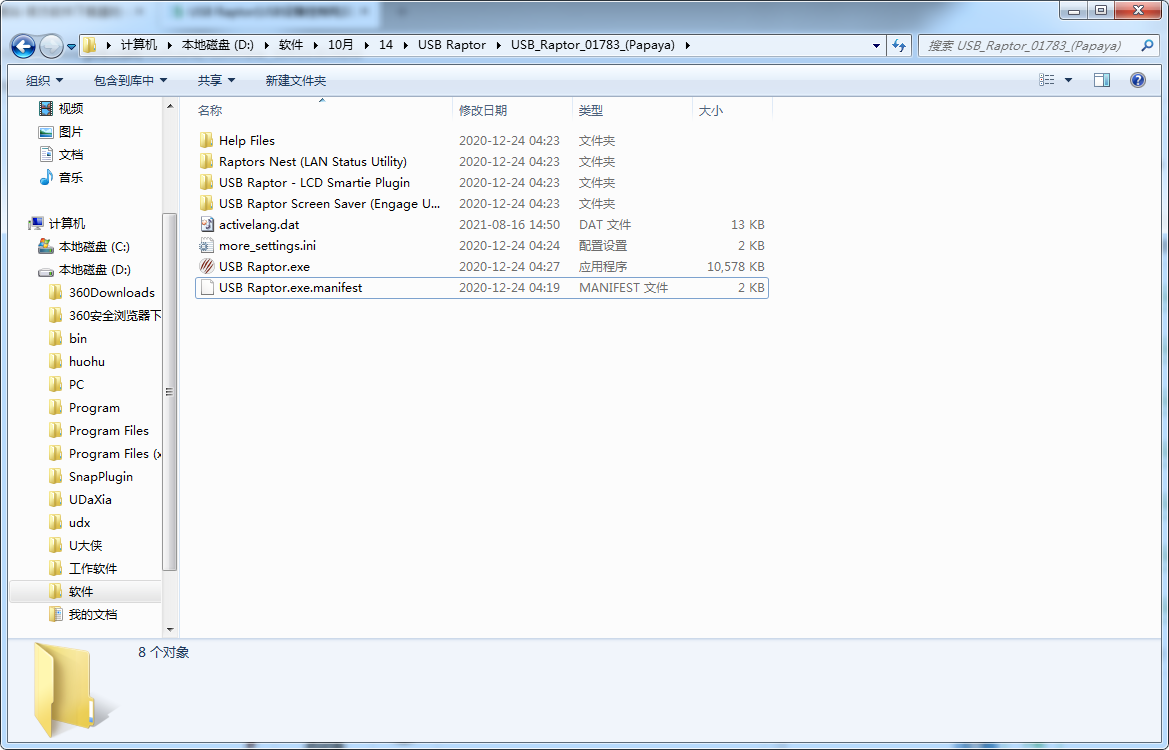
Task: Select bin folder in sidebar
Action: pyautogui.click(x=68, y=338)
